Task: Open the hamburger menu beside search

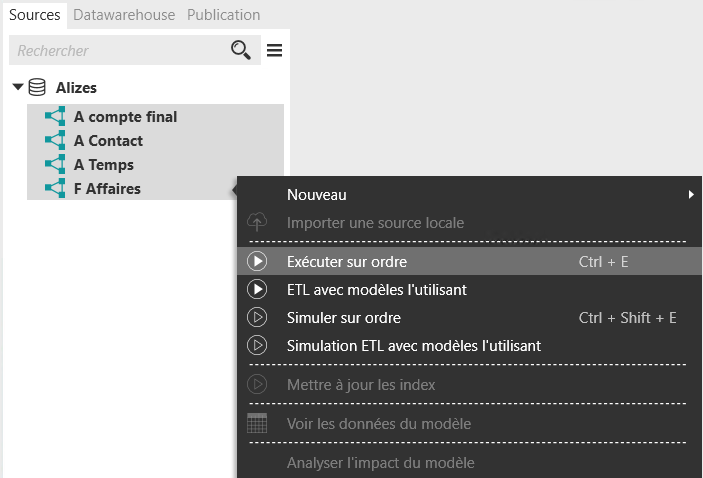Action: click(274, 50)
